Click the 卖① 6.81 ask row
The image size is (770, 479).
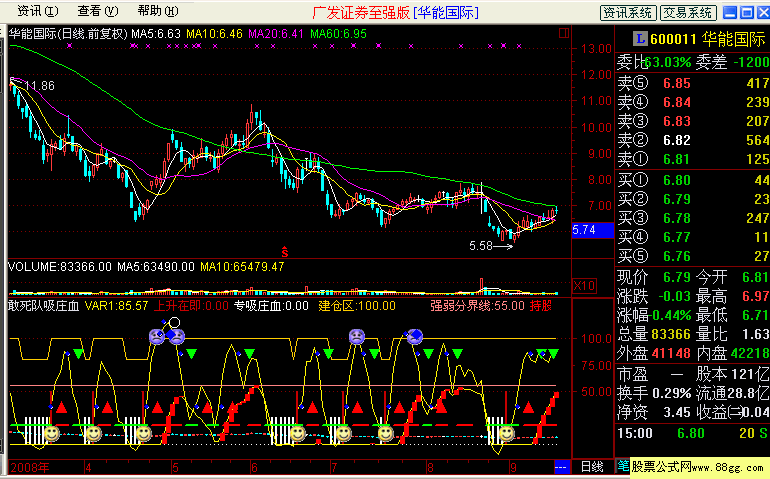(692, 159)
